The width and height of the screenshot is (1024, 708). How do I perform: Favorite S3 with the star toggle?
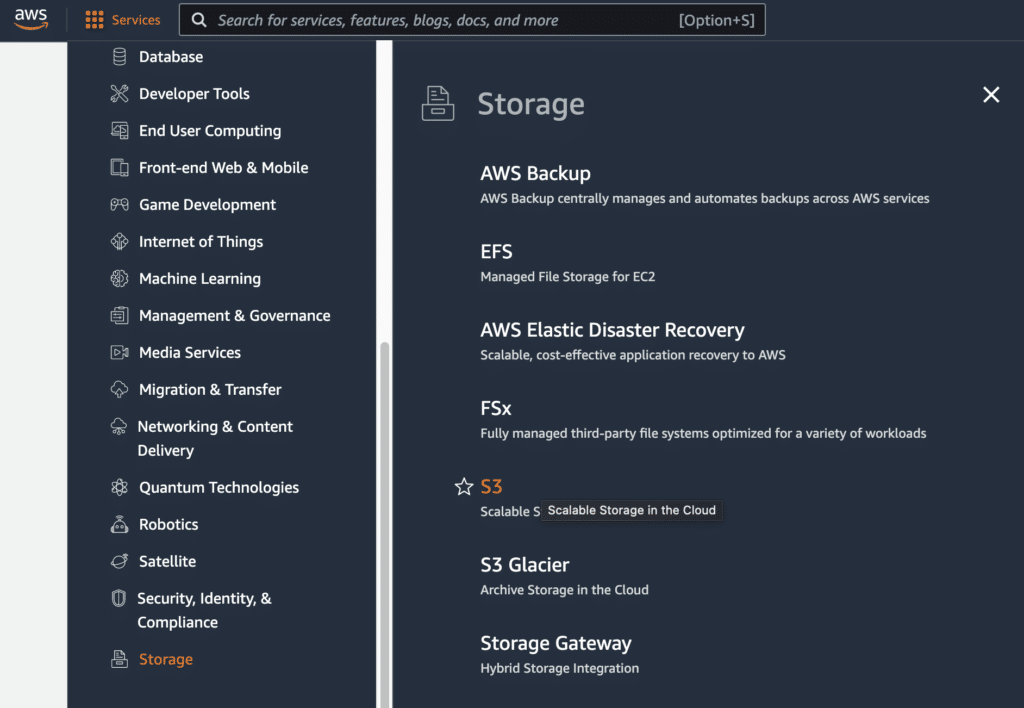[x=464, y=487]
